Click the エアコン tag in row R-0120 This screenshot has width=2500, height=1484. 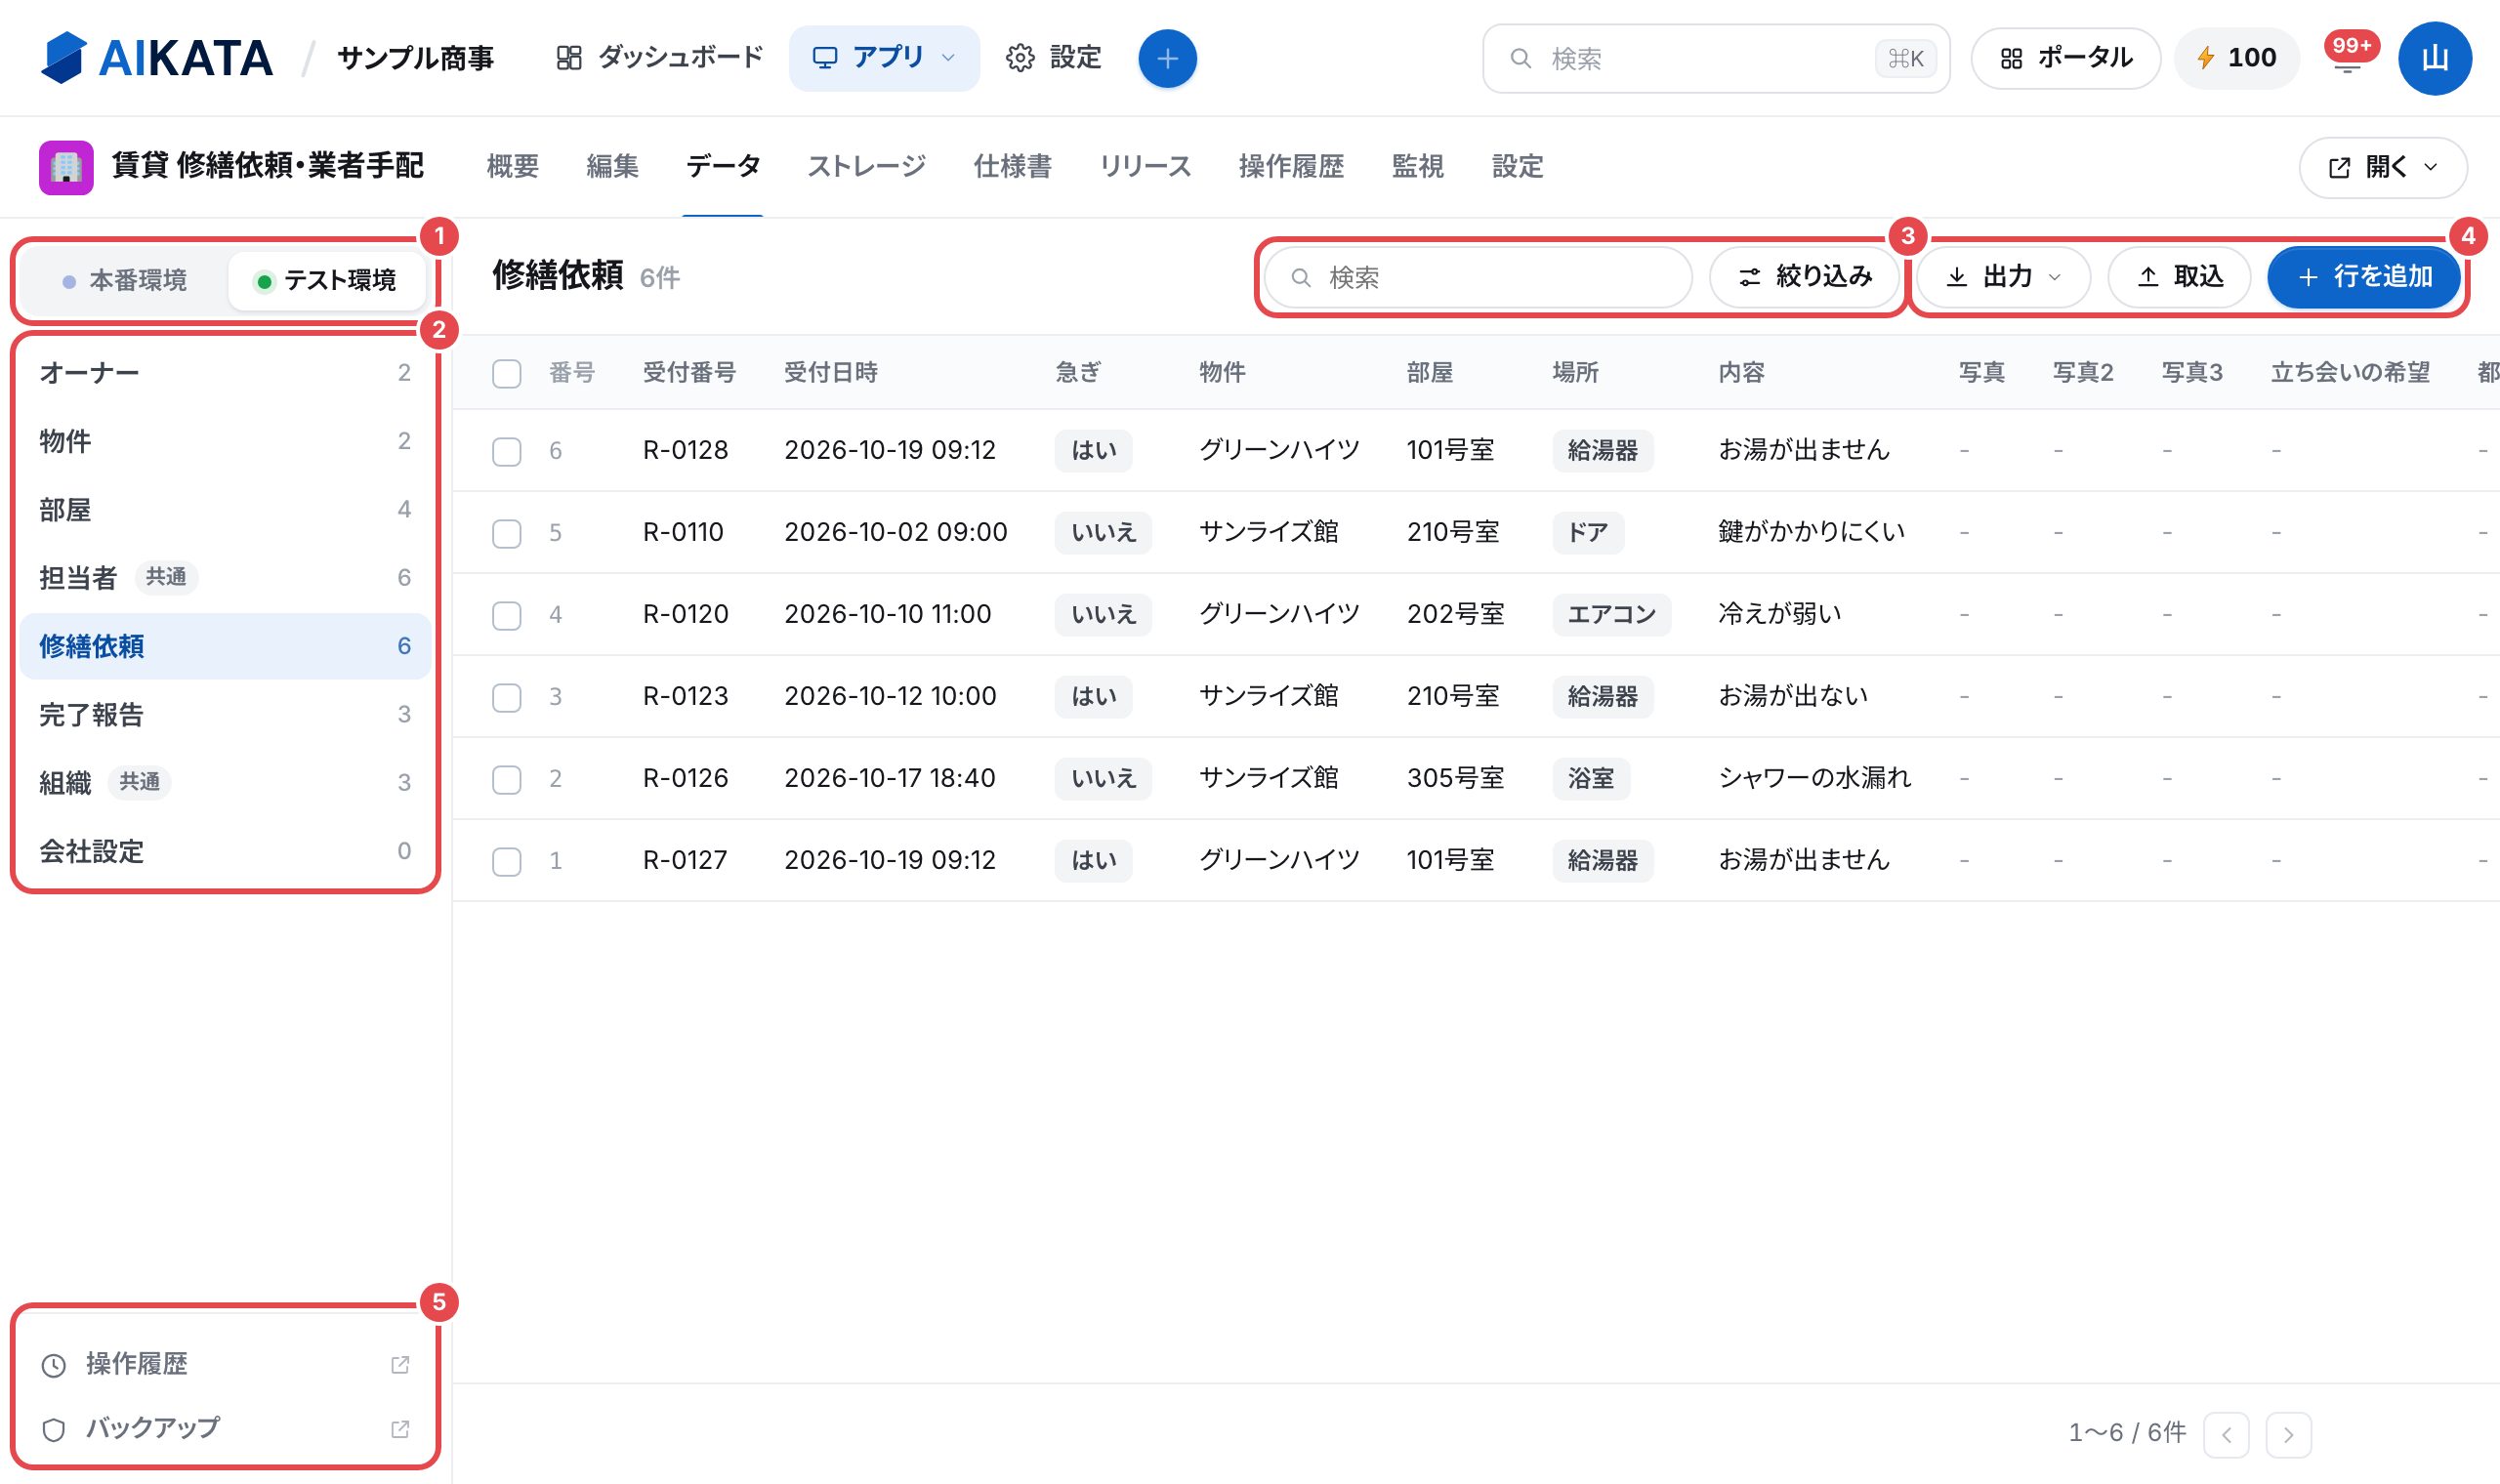tap(1611, 614)
